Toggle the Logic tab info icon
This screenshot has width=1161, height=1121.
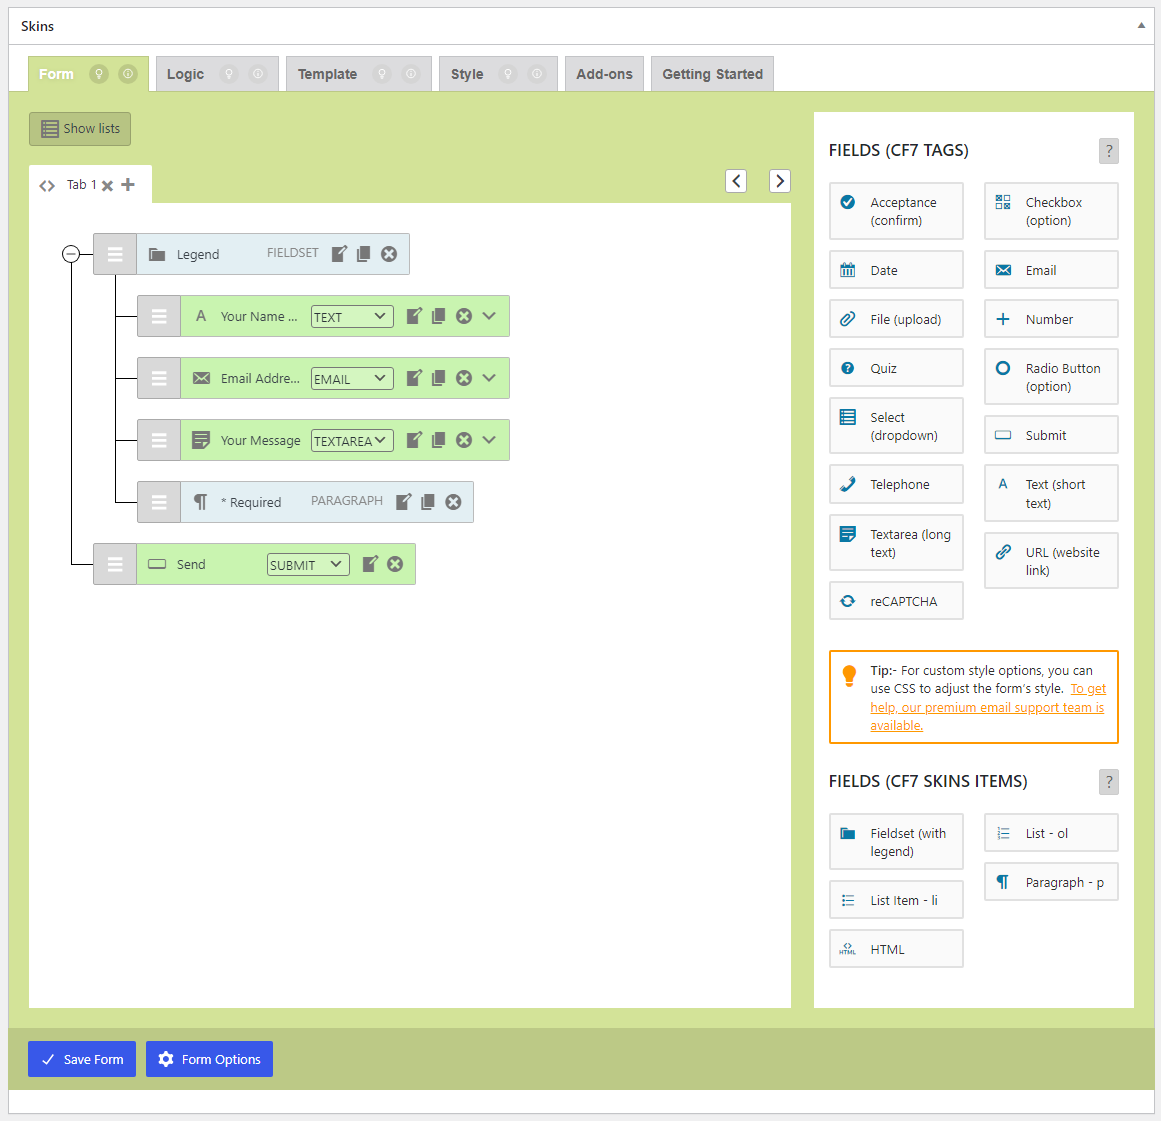pyautogui.click(x=258, y=74)
